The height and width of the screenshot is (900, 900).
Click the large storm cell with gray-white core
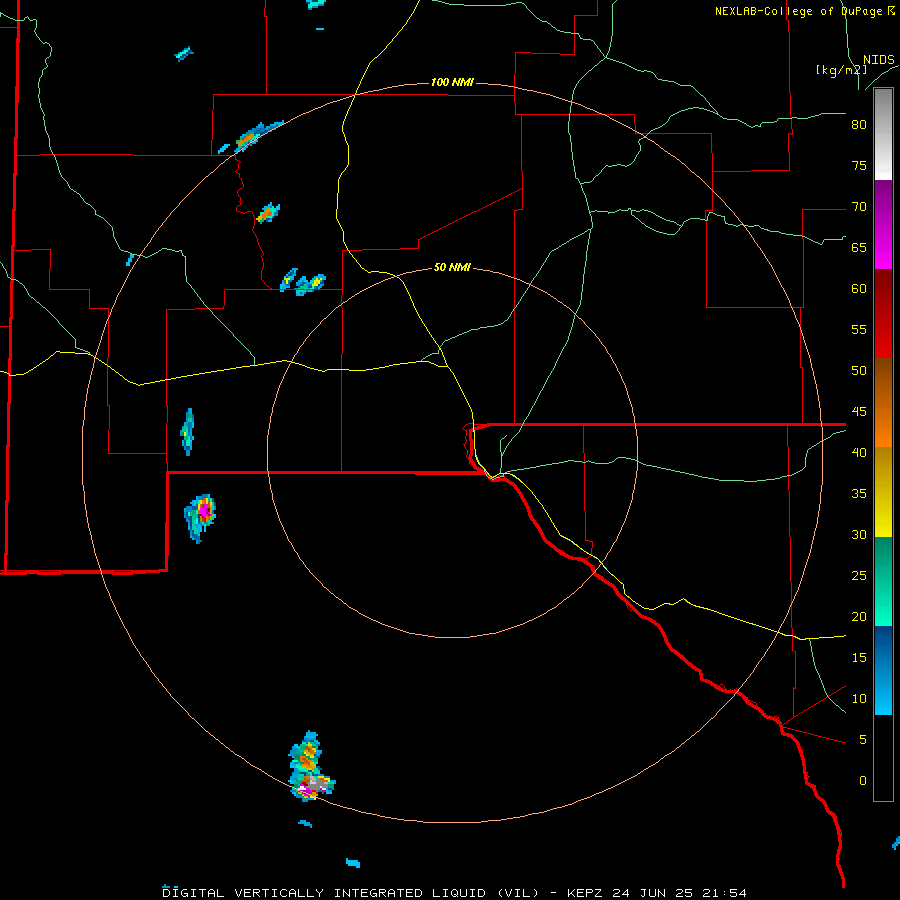pyautogui.click(x=311, y=766)
